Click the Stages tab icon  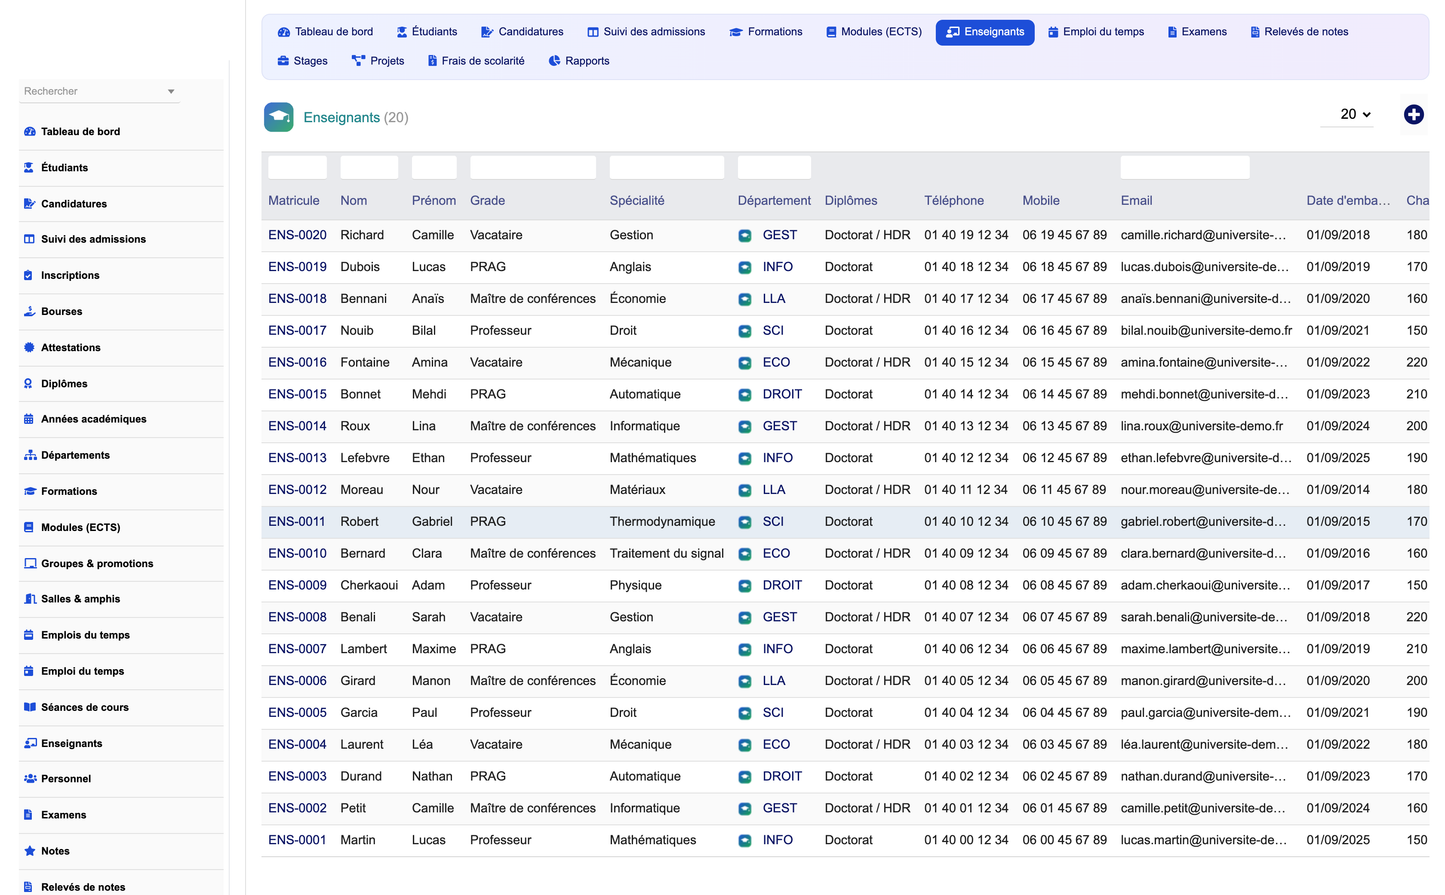pos(283,61)
